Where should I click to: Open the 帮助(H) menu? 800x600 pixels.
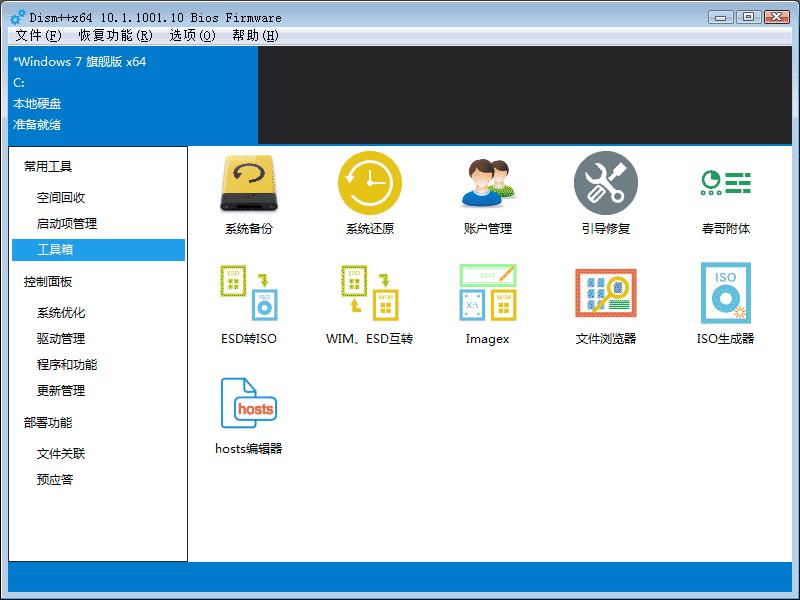tap(255, 35)
